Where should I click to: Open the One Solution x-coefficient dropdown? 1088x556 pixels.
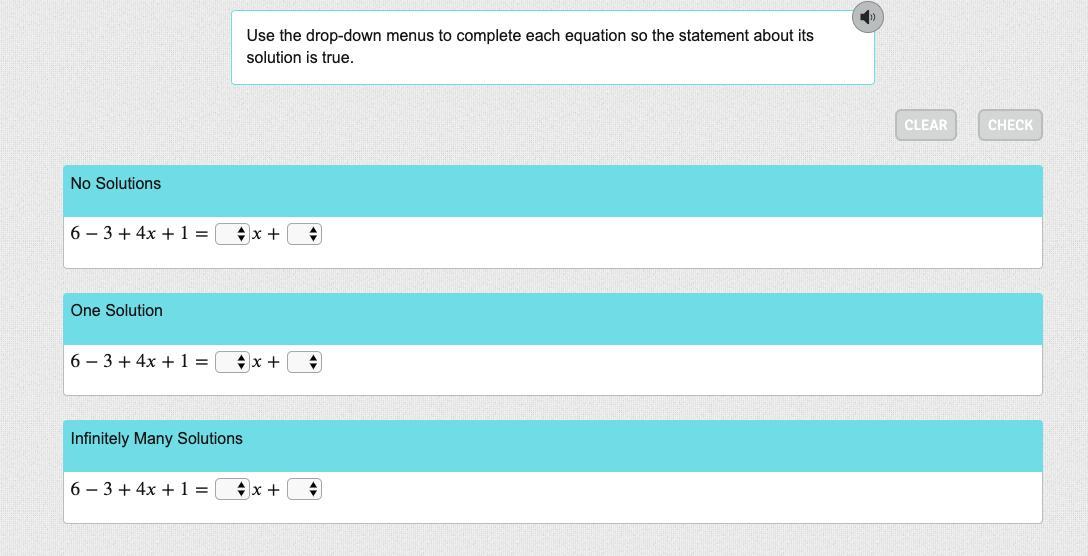point(233,362)
